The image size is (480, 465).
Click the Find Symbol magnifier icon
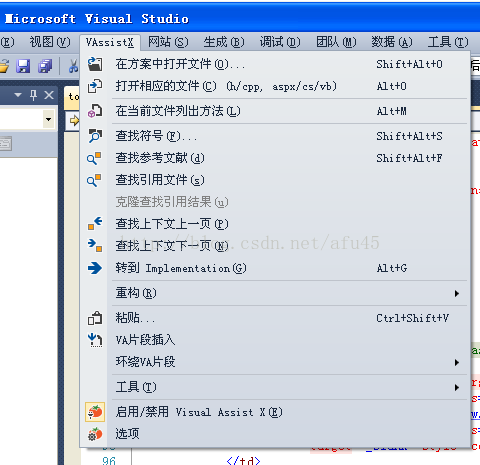point(95,136)
